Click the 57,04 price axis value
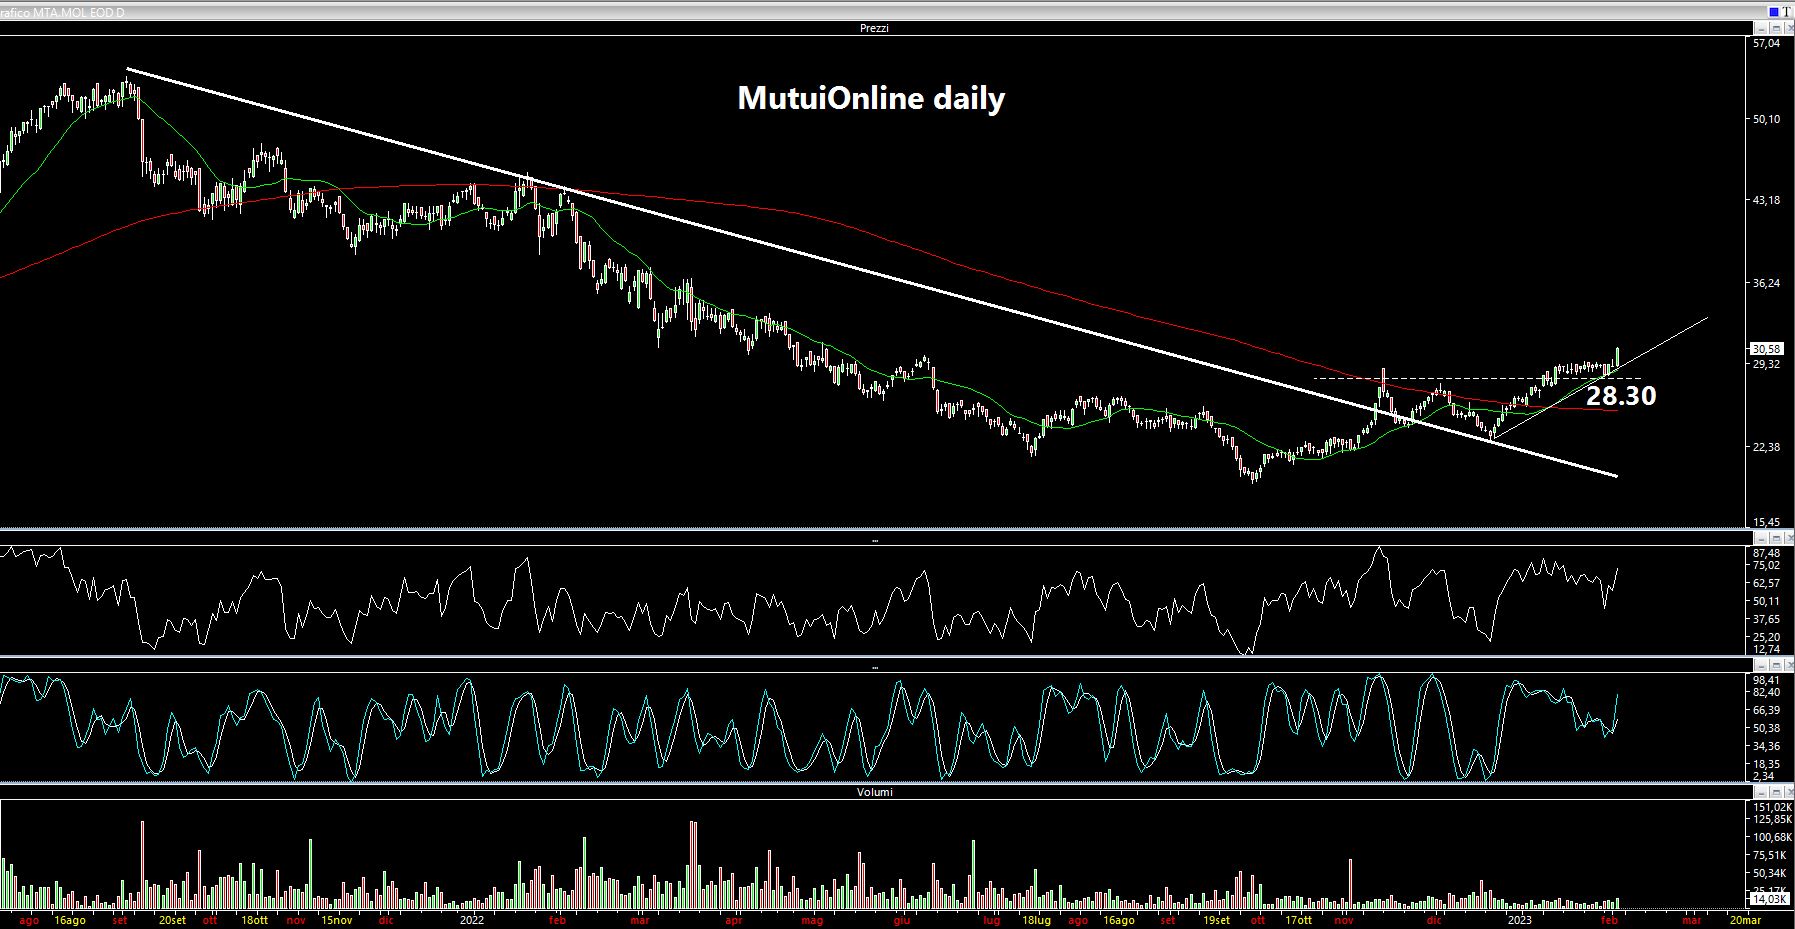 [x=1766, y=44]
